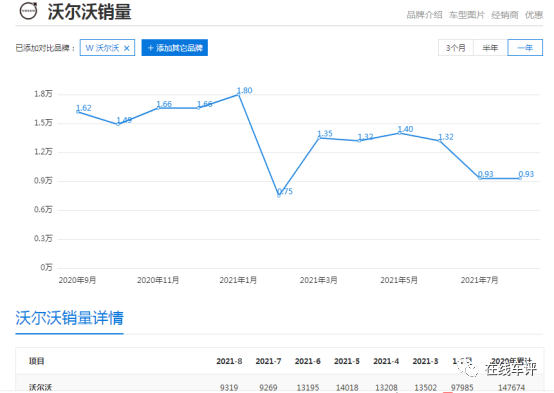Click the 2021年7月 axis label
The width and height of the screenshot is (554, 393).
tap(479, 280)
